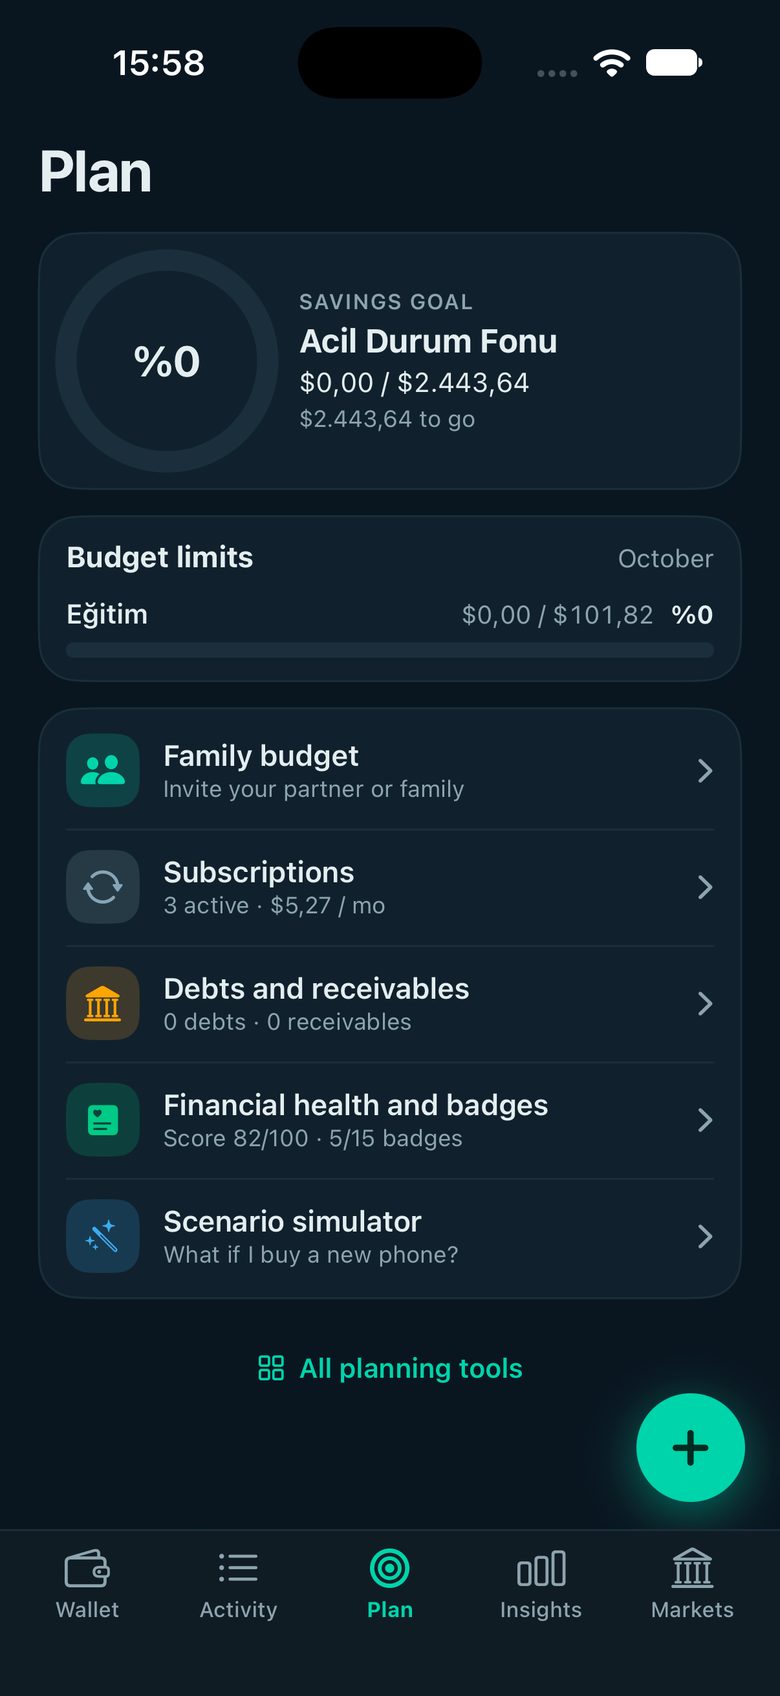Viewport: 780px width, 1696px height.
Task: Open the Acil Durum Fonu savings goal card
Action: tap(390, 361)
